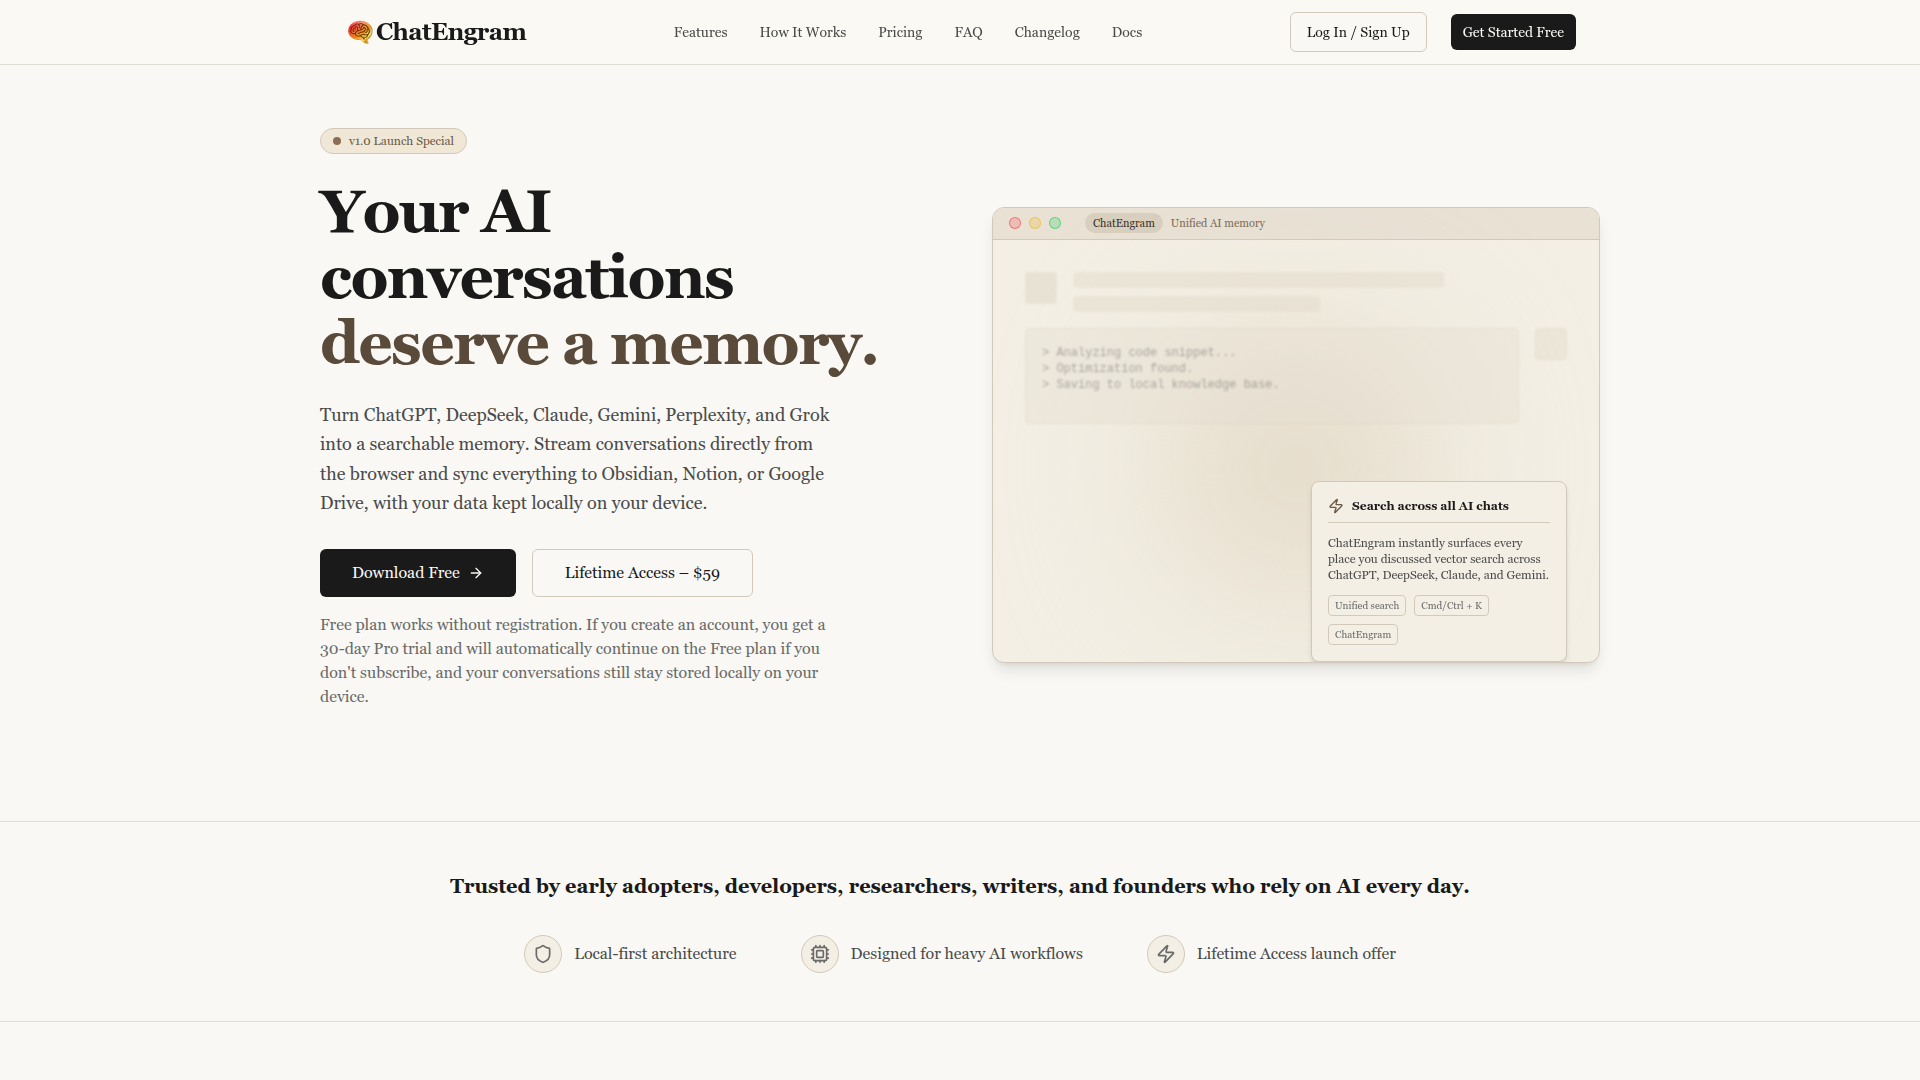
Task: Click the lightning icon beside Lifetime Access launch offer
Action: [x=1166, y=954]
